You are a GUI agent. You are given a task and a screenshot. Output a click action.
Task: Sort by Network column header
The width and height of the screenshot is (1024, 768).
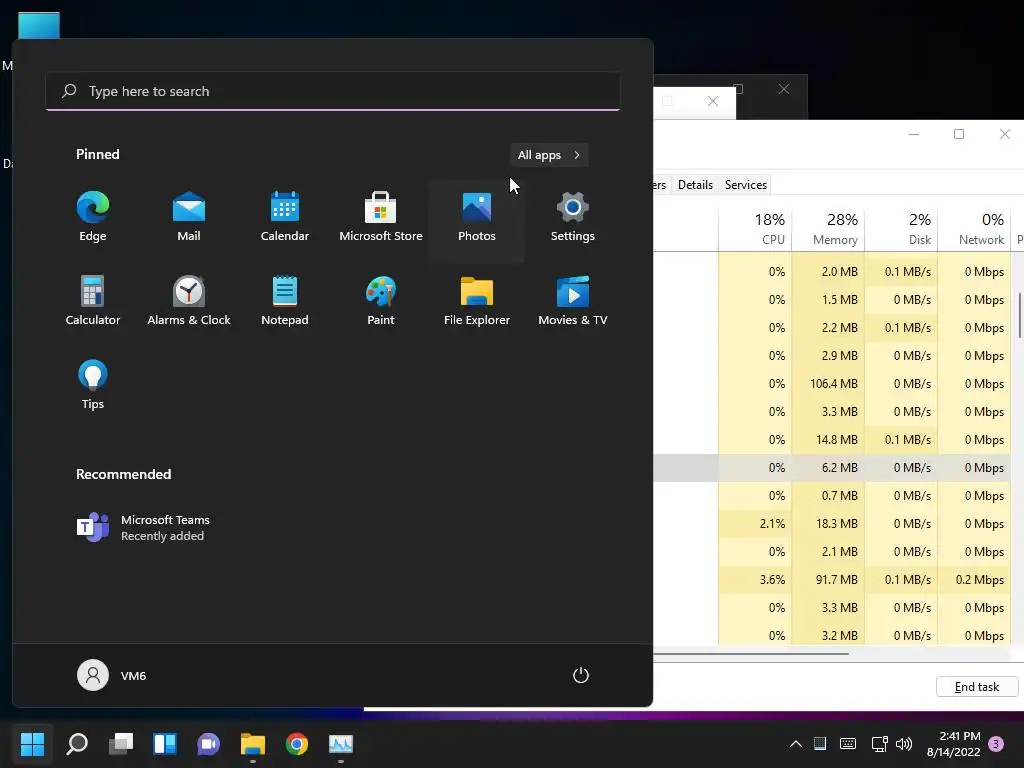pos(974,229)
